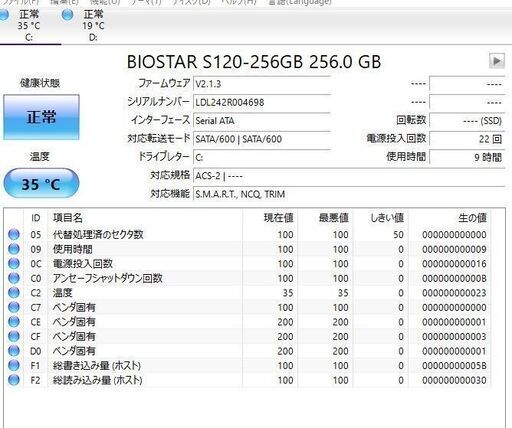Click the 項目名 column header

[x=145, y=218]
